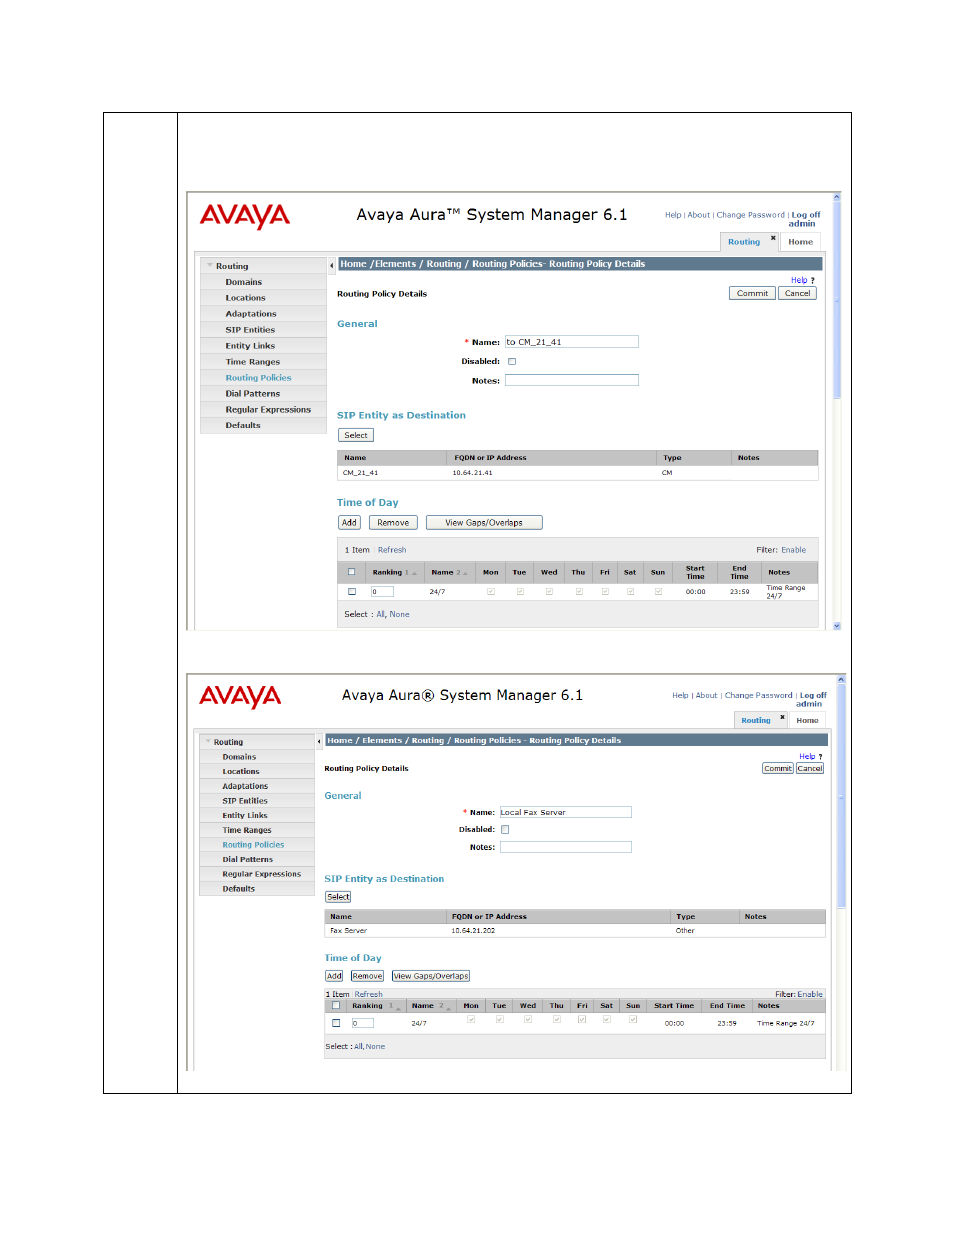Close the Routing tab in lower screenshot

pyautogui.click(x=783, y=716)
